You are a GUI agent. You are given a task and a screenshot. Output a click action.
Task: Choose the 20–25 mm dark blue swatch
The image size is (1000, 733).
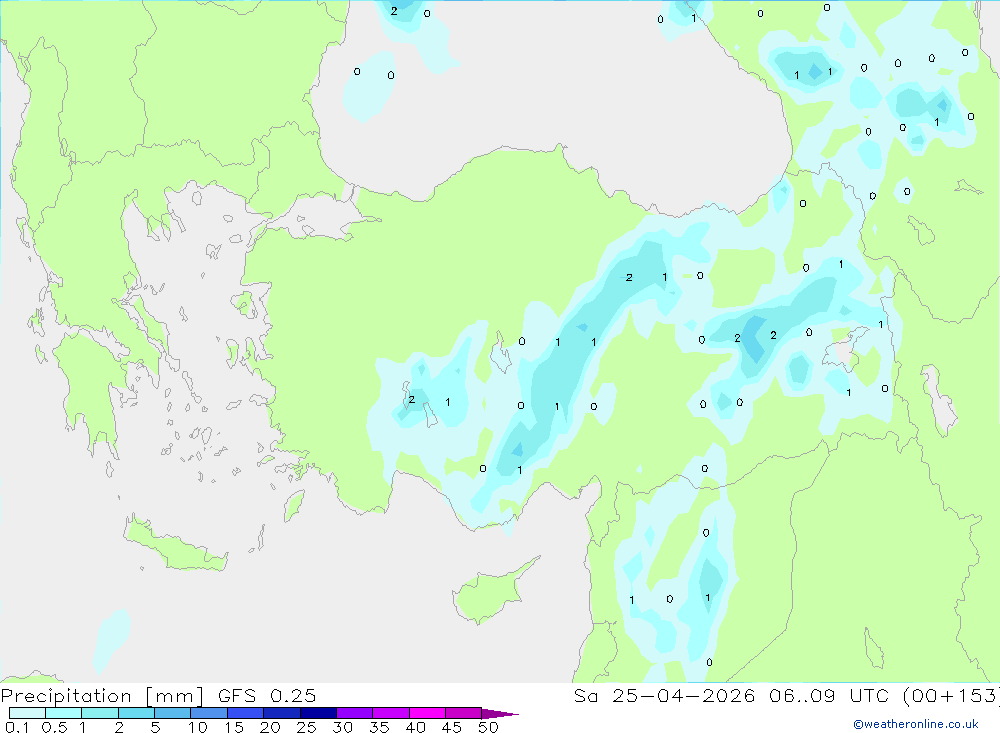(282, 713)
